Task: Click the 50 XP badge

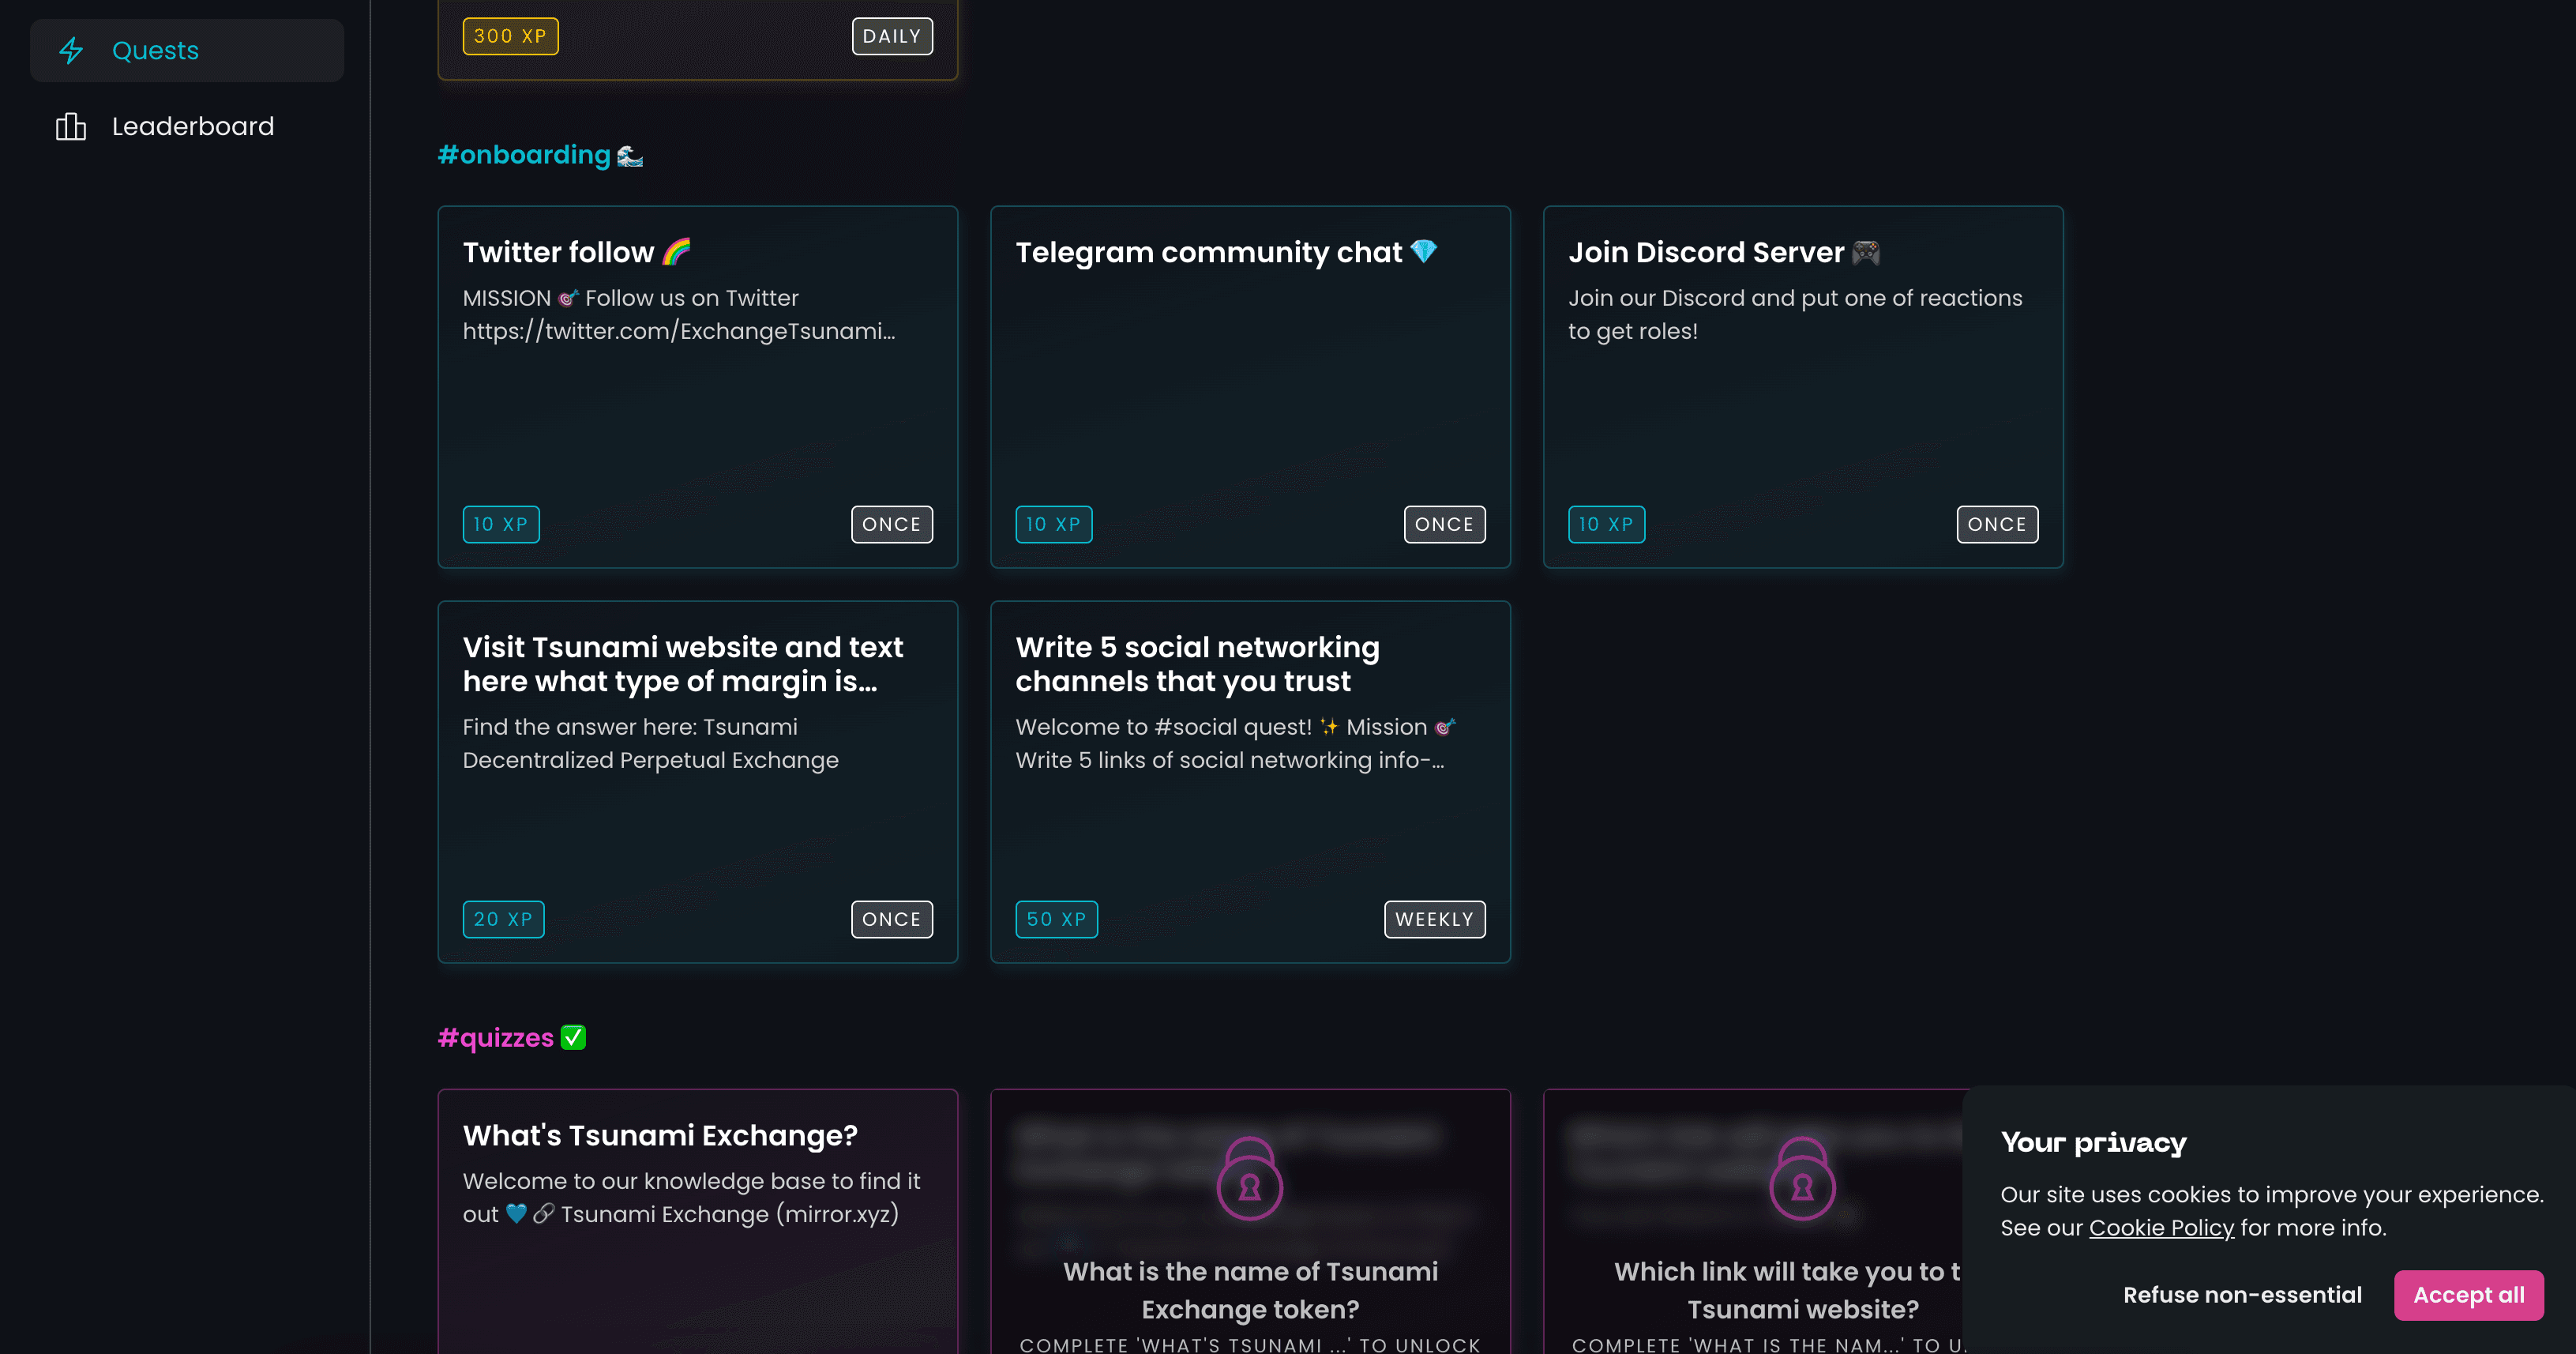Action: [x=1057, y=919]
